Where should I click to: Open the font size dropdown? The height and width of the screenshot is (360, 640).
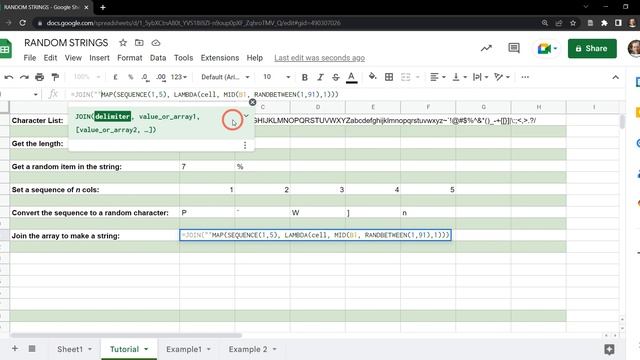click(x=276, y=77)
